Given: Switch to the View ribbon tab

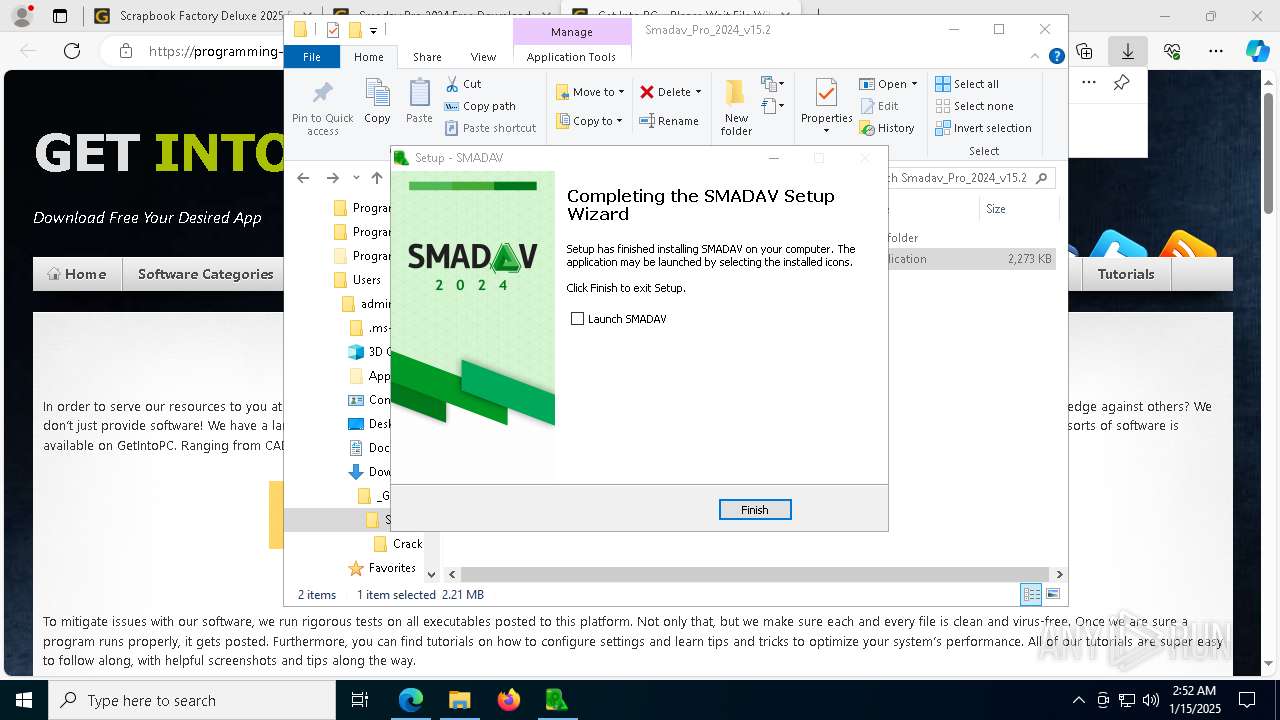Looking at the screenshot, I should [483, 57].
